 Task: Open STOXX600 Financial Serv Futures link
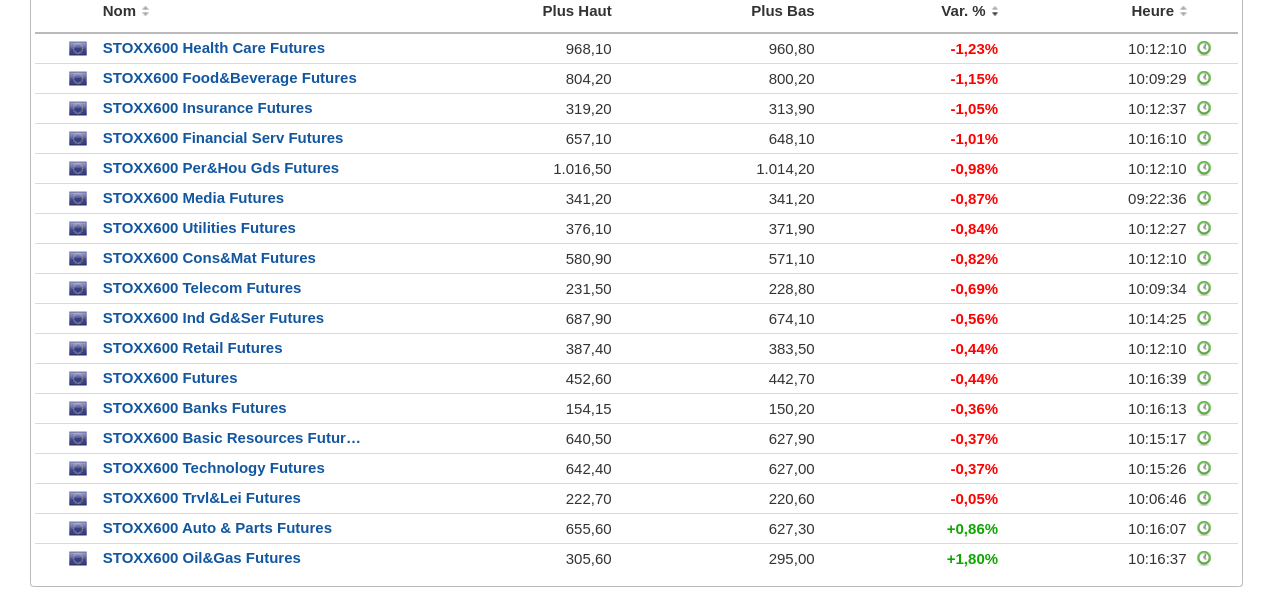[x=222, y=138]
